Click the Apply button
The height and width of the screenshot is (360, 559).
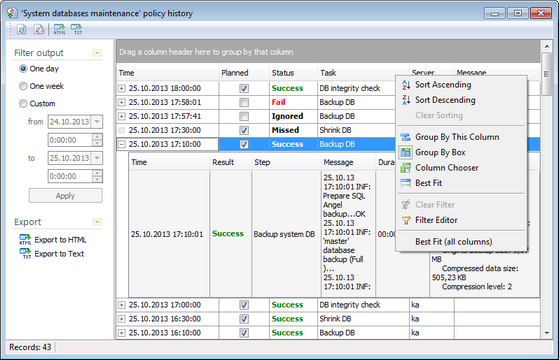click(x=66, y=196)
